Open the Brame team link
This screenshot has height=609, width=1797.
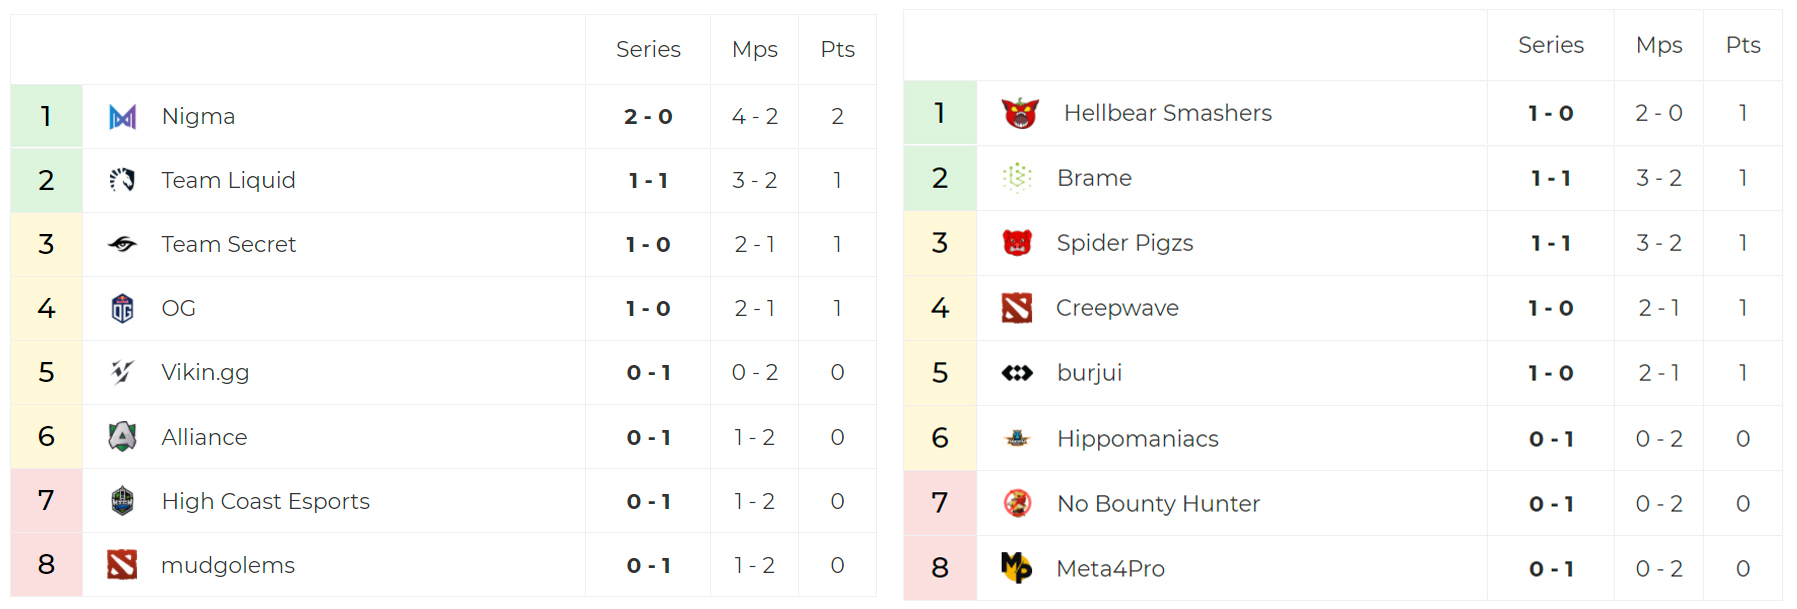pyautogui.click(x=1094, y=178)
